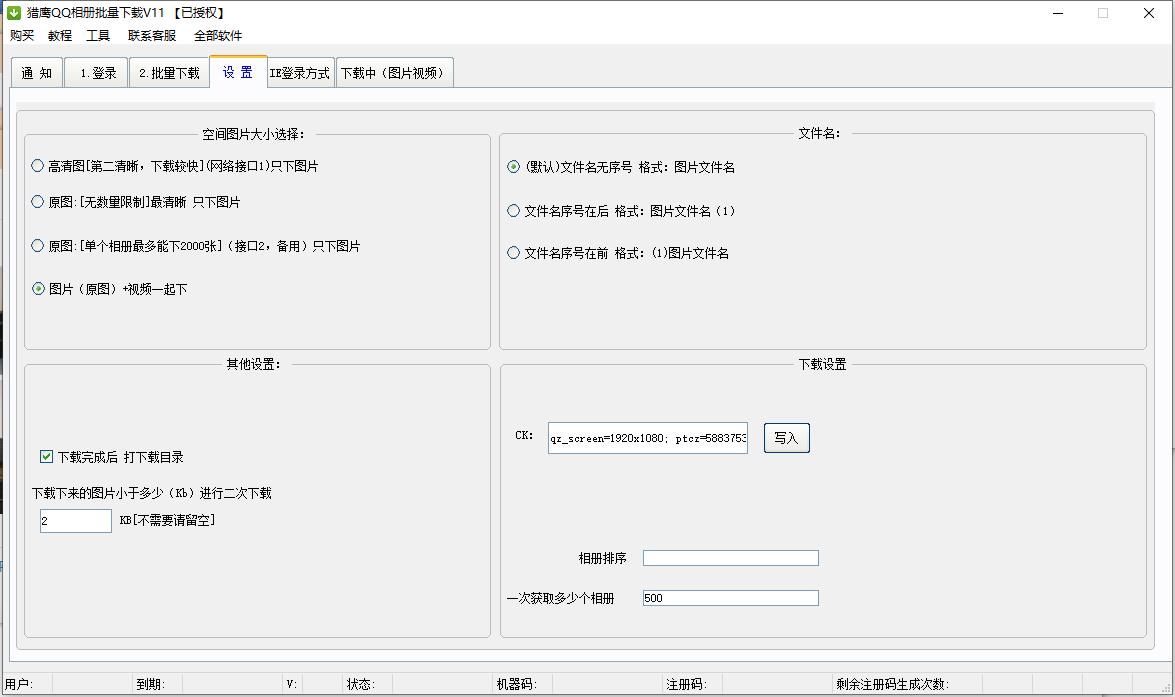The height and width of the screenshot is (697, 1175).
Task: Go to the 2.批量下载 tab
Action: (169, 73)
